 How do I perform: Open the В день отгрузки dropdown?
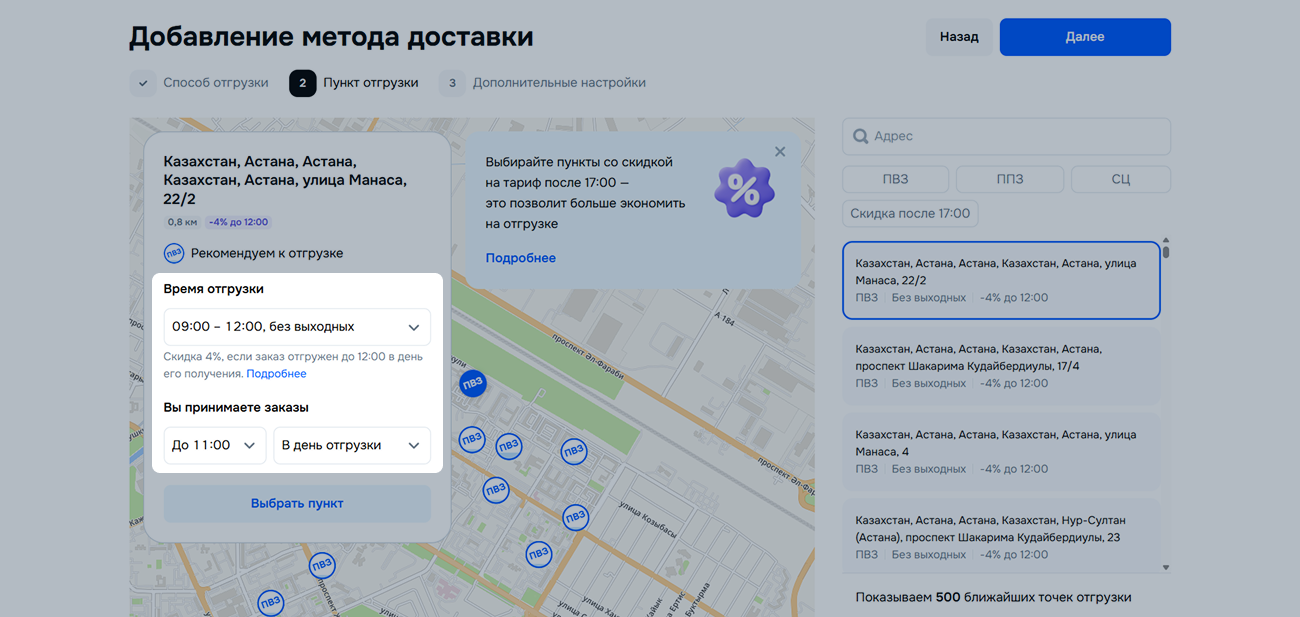[x=351, y=445]
